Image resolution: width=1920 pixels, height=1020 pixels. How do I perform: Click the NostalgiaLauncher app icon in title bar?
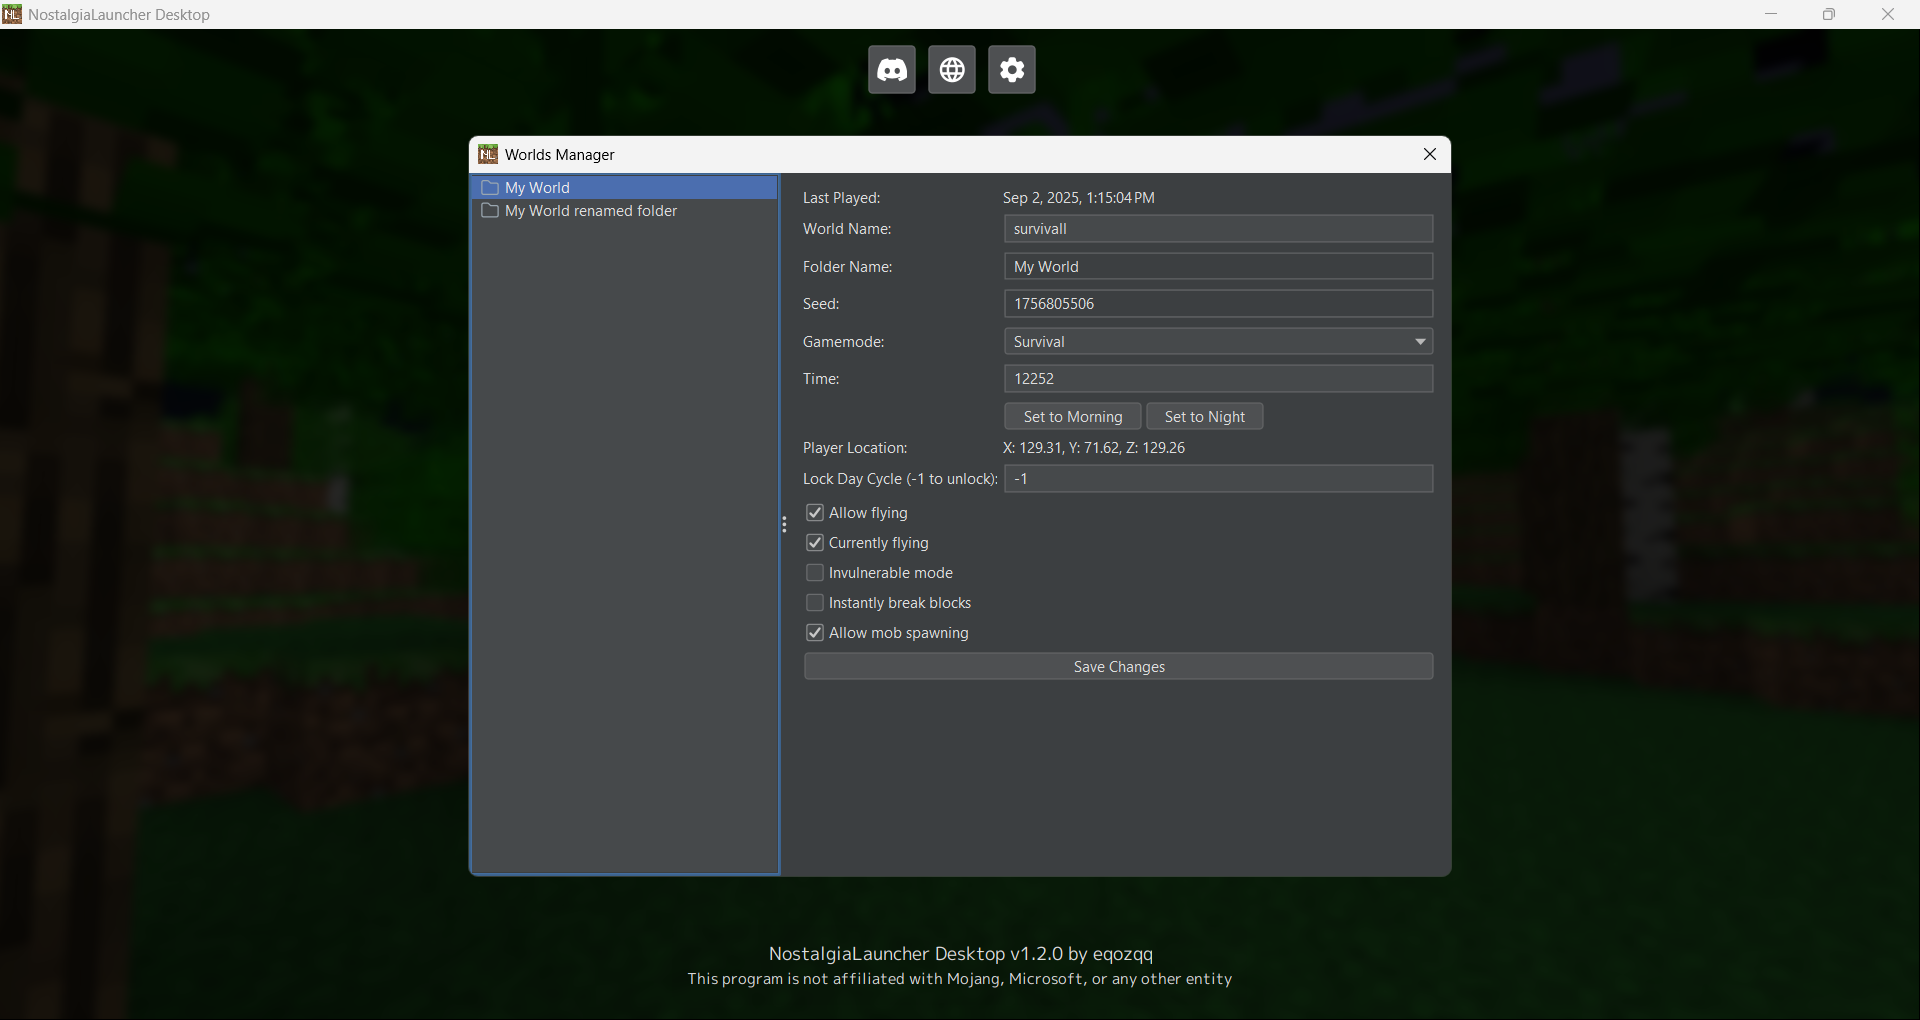click(x=12, y=14)
